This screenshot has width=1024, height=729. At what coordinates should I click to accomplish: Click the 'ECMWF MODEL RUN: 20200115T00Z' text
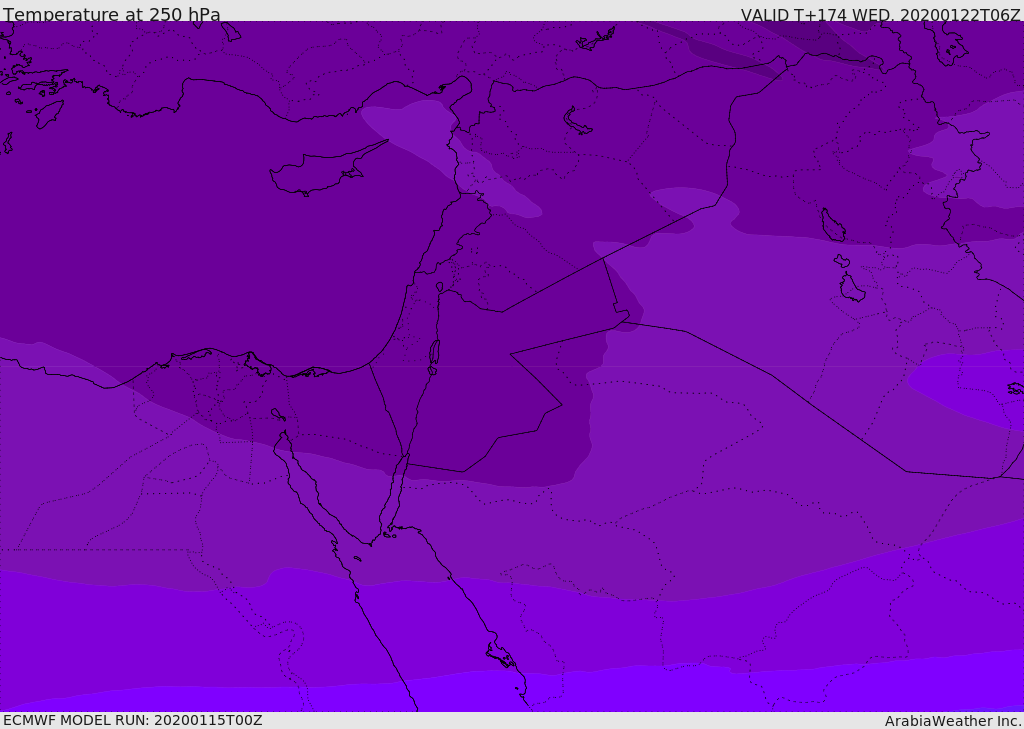[133, 720]
